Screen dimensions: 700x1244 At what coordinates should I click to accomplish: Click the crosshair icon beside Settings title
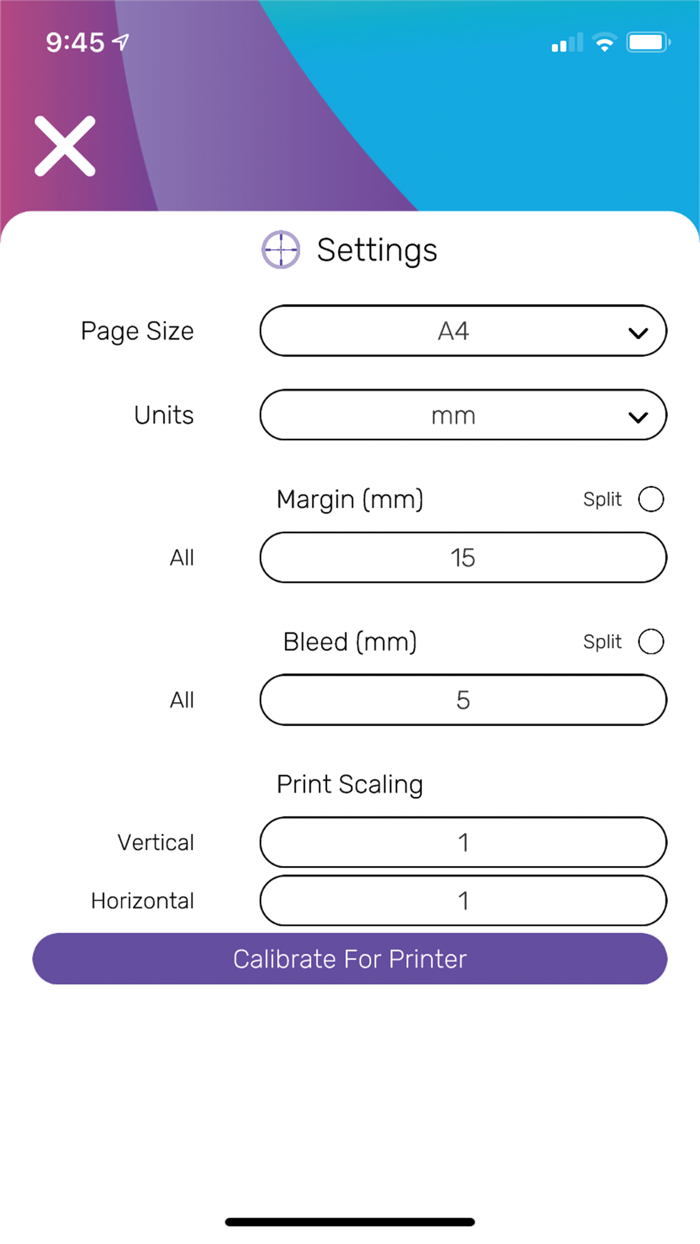281,249
